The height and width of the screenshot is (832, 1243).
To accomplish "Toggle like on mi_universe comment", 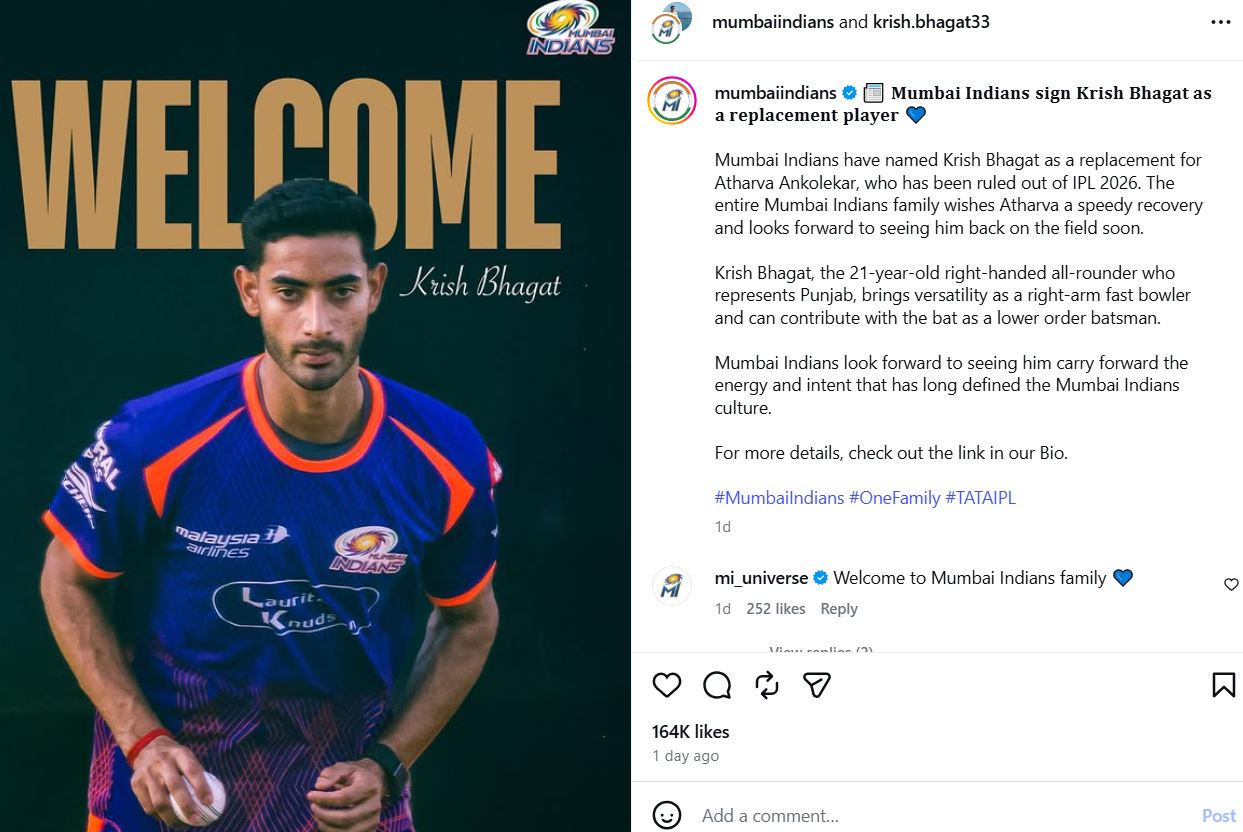I will 1231,584.
